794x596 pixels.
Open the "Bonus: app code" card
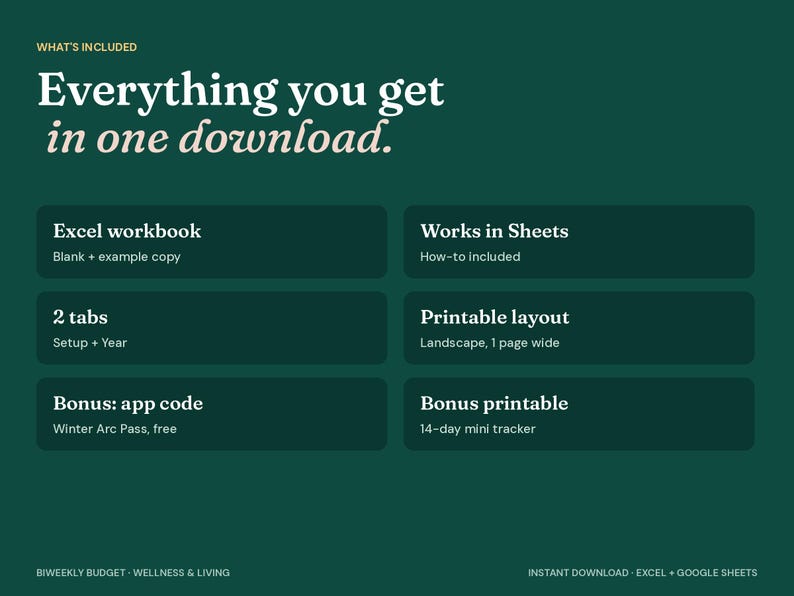click(x=212, y=414)
